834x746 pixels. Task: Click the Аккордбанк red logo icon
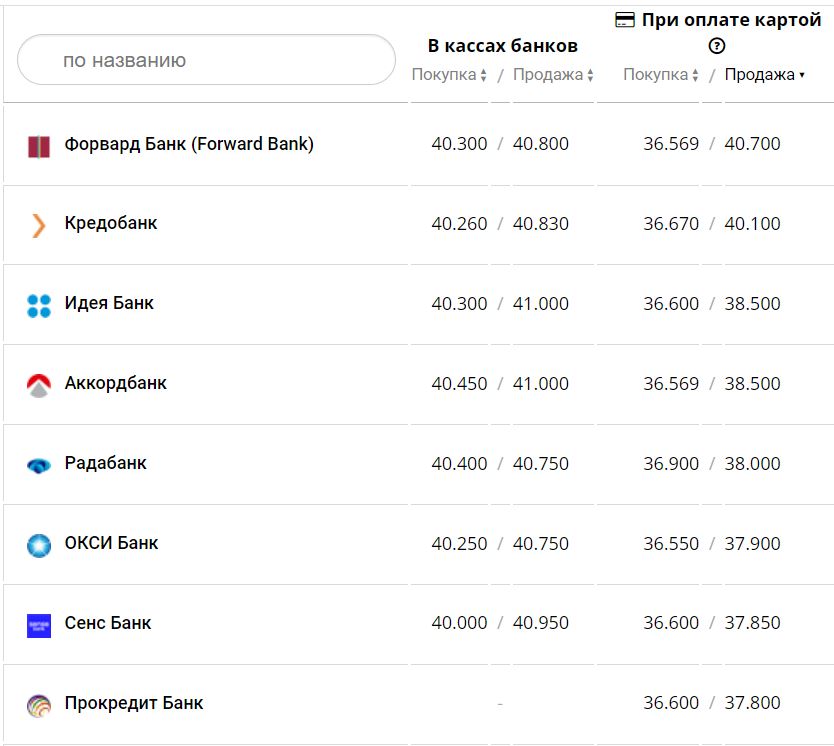[x=38, y=385]
